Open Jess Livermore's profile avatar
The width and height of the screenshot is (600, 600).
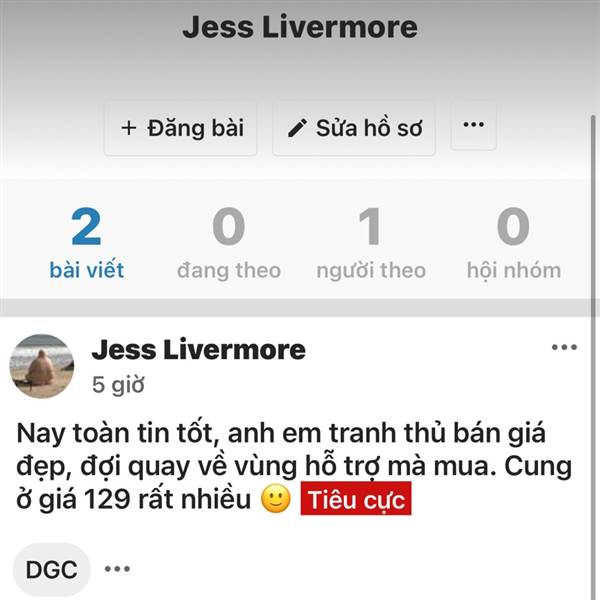tap(41, 366)
